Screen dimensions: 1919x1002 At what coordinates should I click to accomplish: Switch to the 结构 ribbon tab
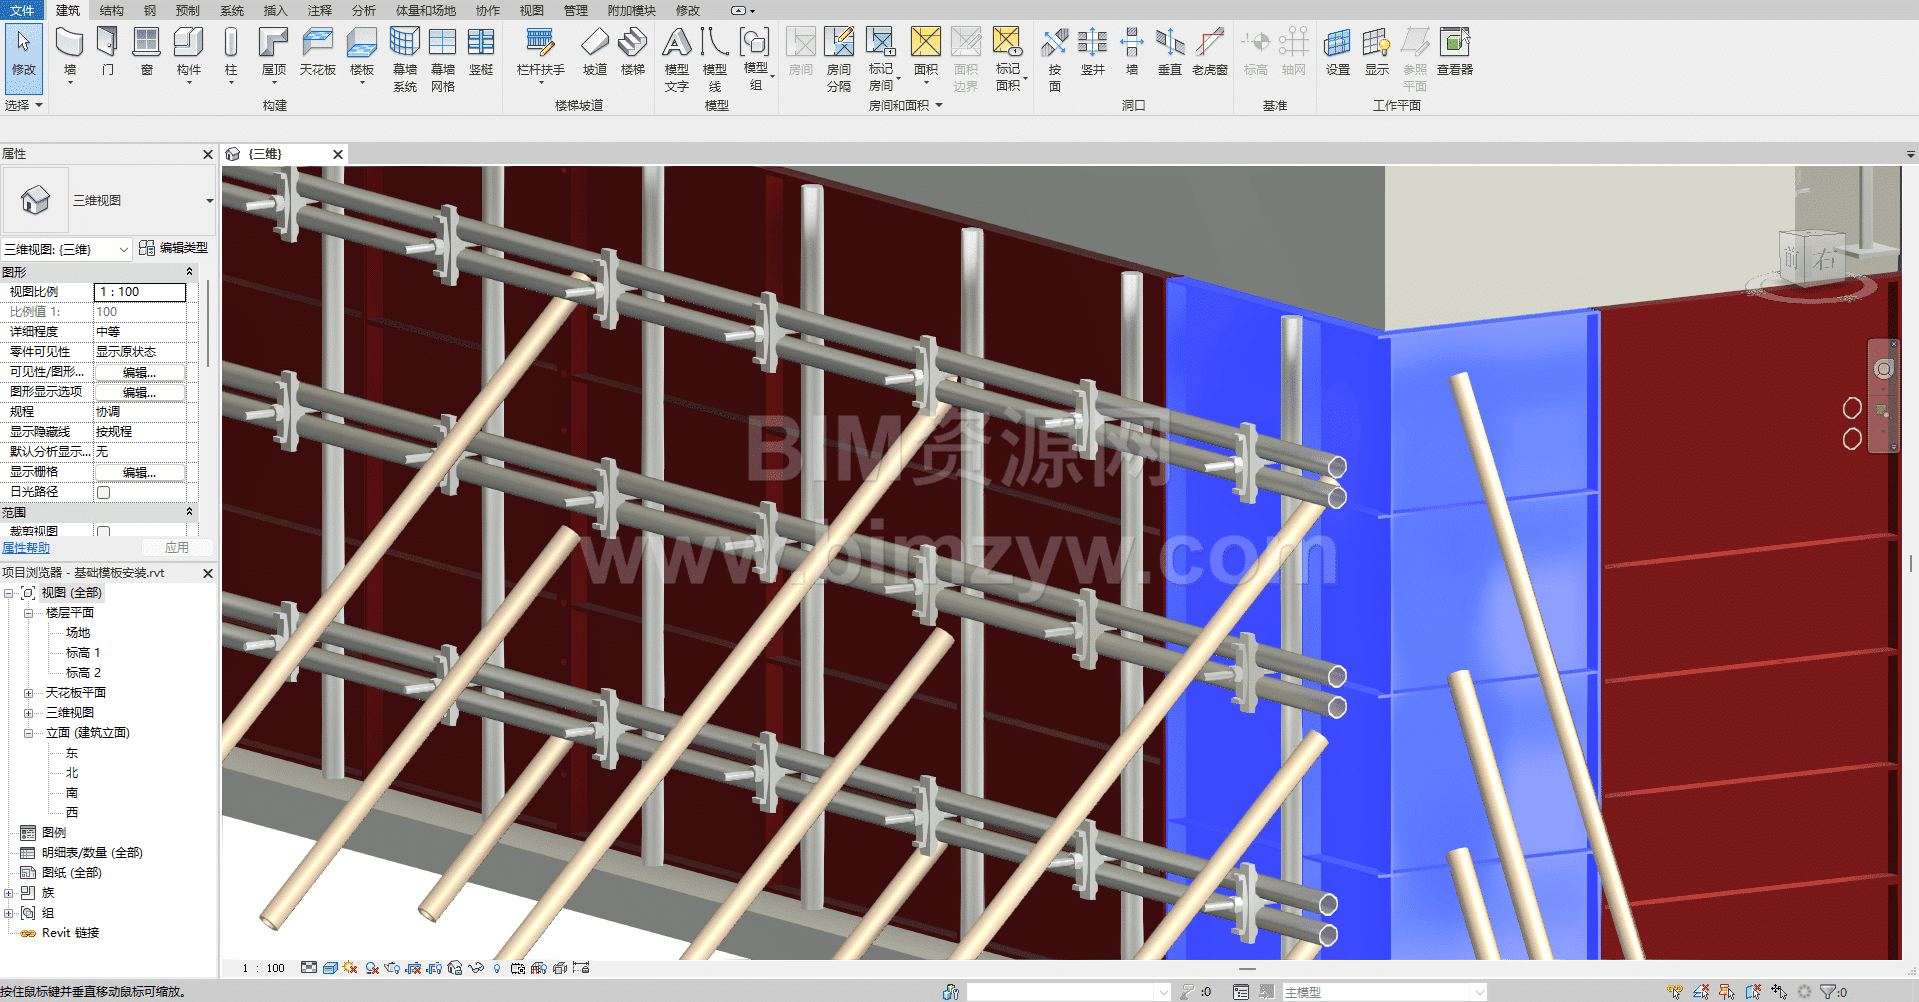point(111,10)
